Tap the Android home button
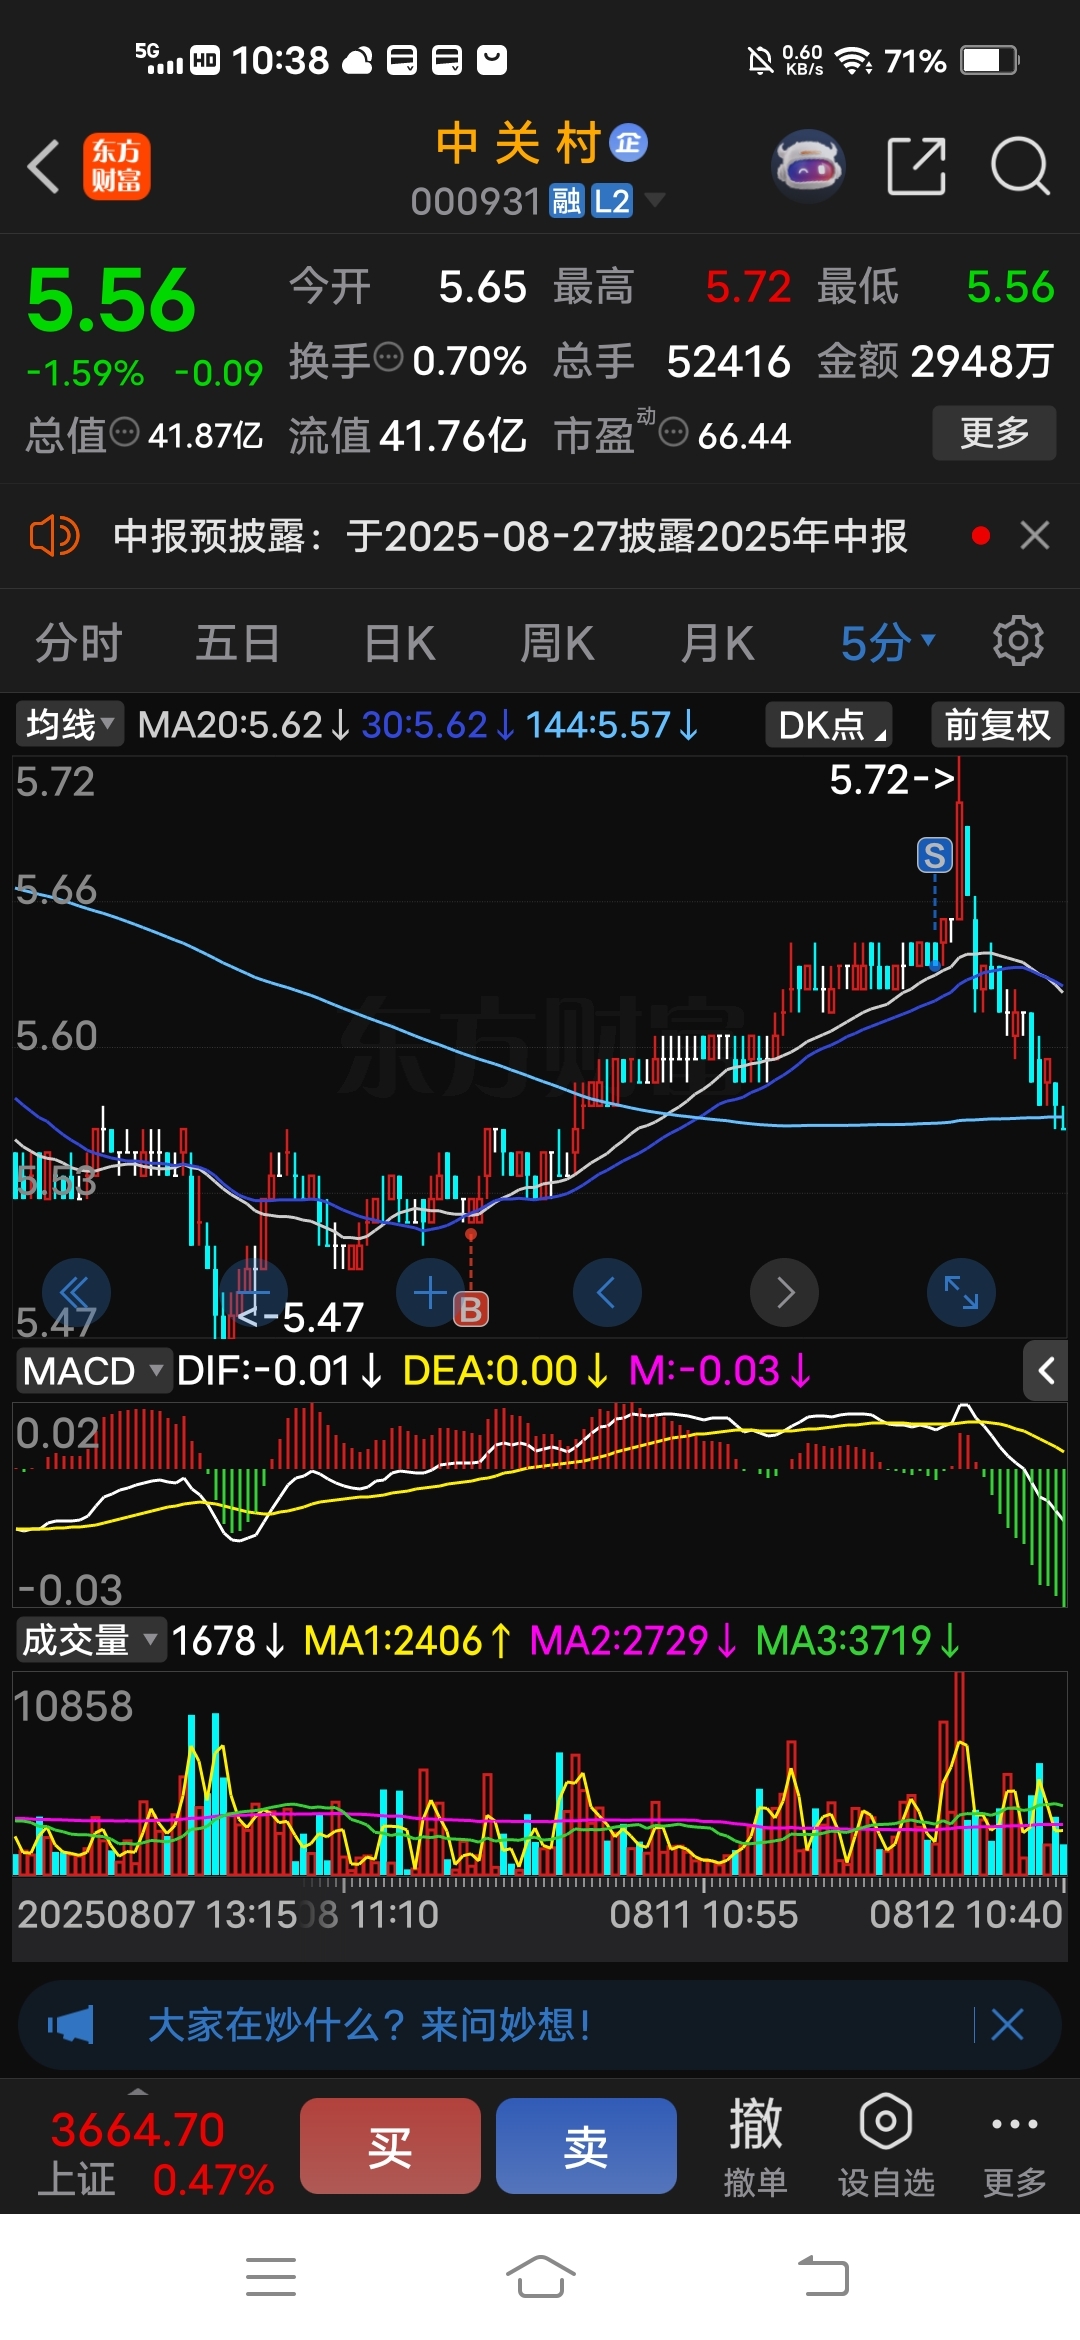1080x2340 pixels. [x=540, y=2277]
